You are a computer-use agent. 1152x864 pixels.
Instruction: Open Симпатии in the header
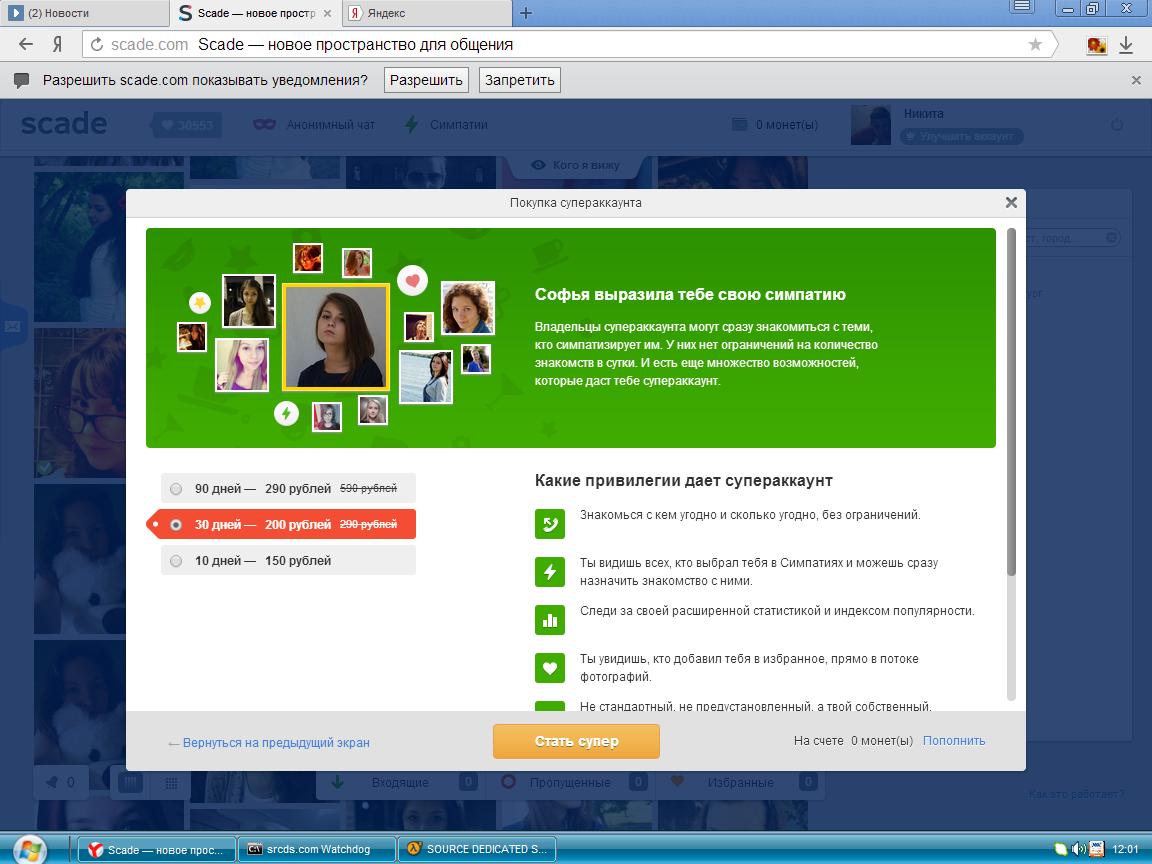coord(446,125)
